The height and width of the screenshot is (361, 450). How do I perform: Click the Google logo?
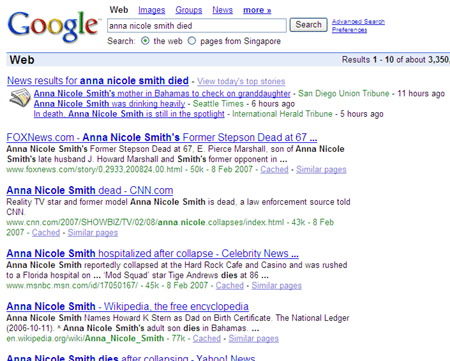[53, 26]
